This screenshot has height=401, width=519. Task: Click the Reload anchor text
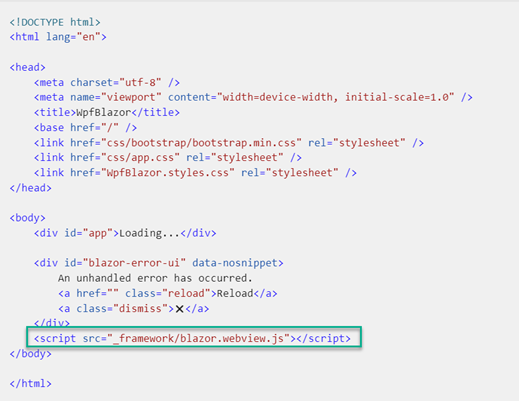point(235,293)
